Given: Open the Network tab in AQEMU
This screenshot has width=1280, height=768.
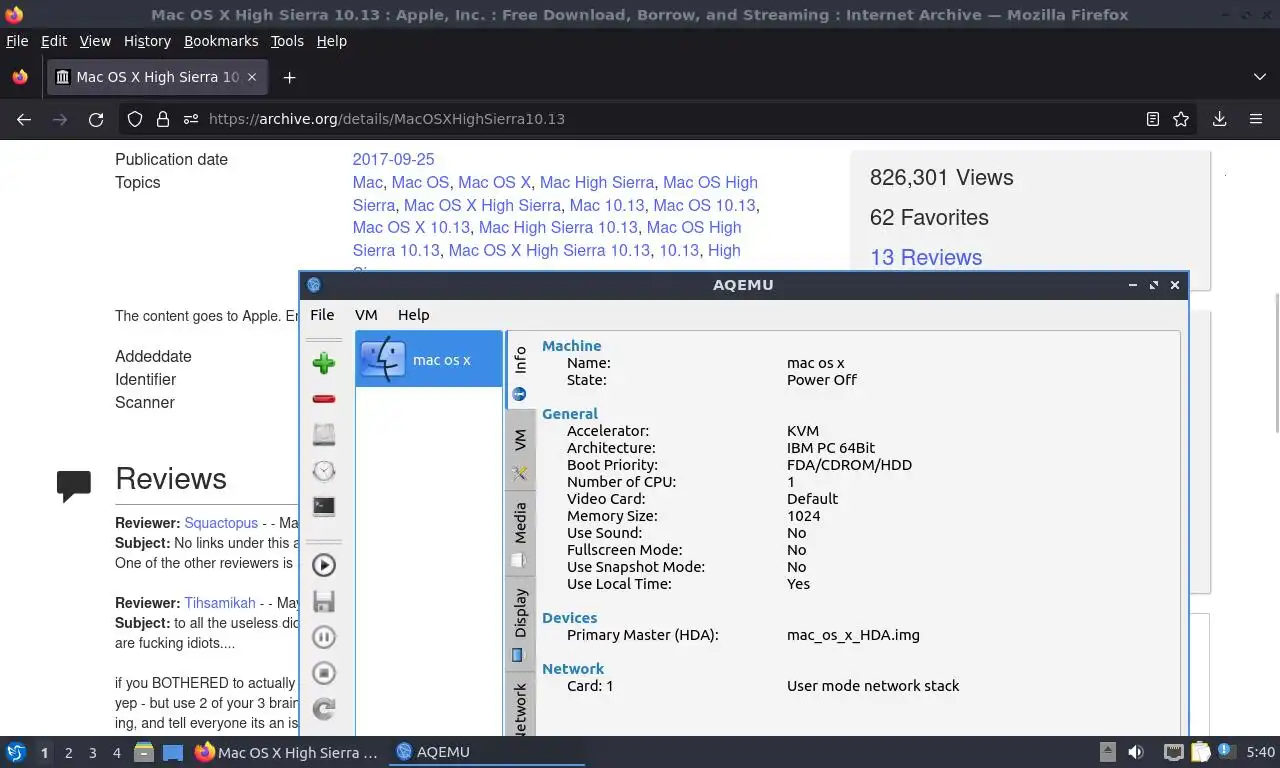Looking at the screenshot, I should [520, 706].
